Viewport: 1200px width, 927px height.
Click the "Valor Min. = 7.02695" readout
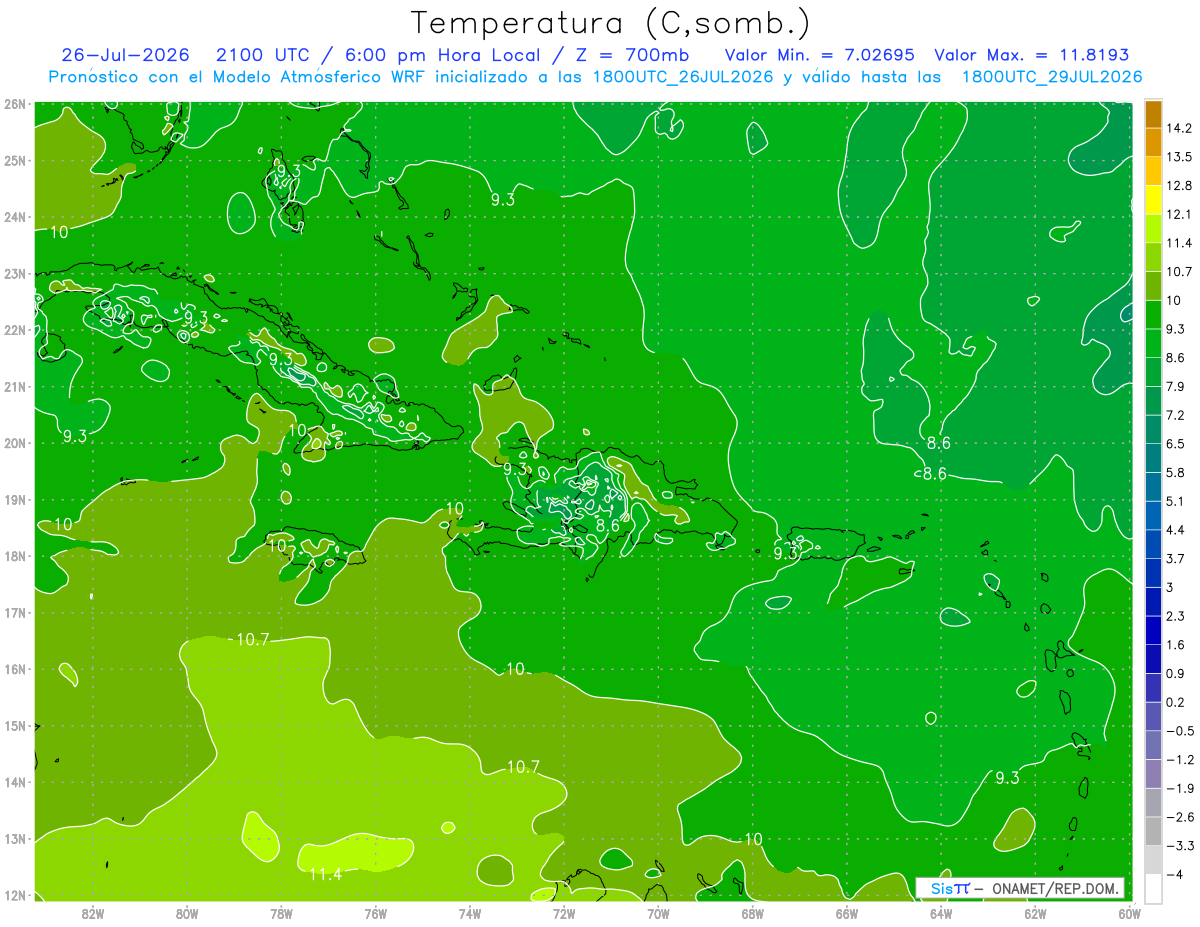click(x=819, y=55)
